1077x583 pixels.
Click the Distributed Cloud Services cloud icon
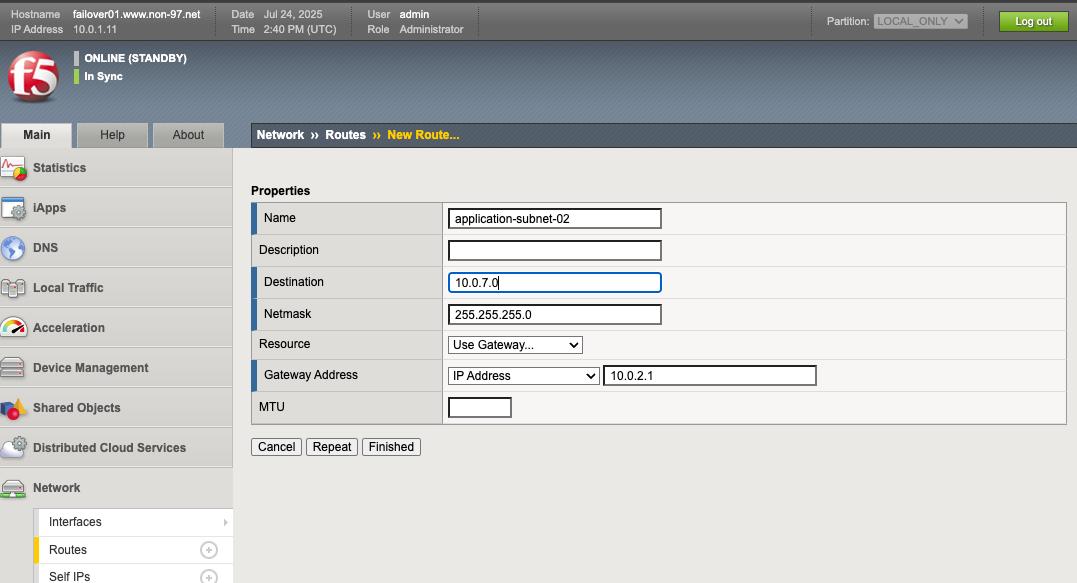pyautogui.click(x=14, y=447)
